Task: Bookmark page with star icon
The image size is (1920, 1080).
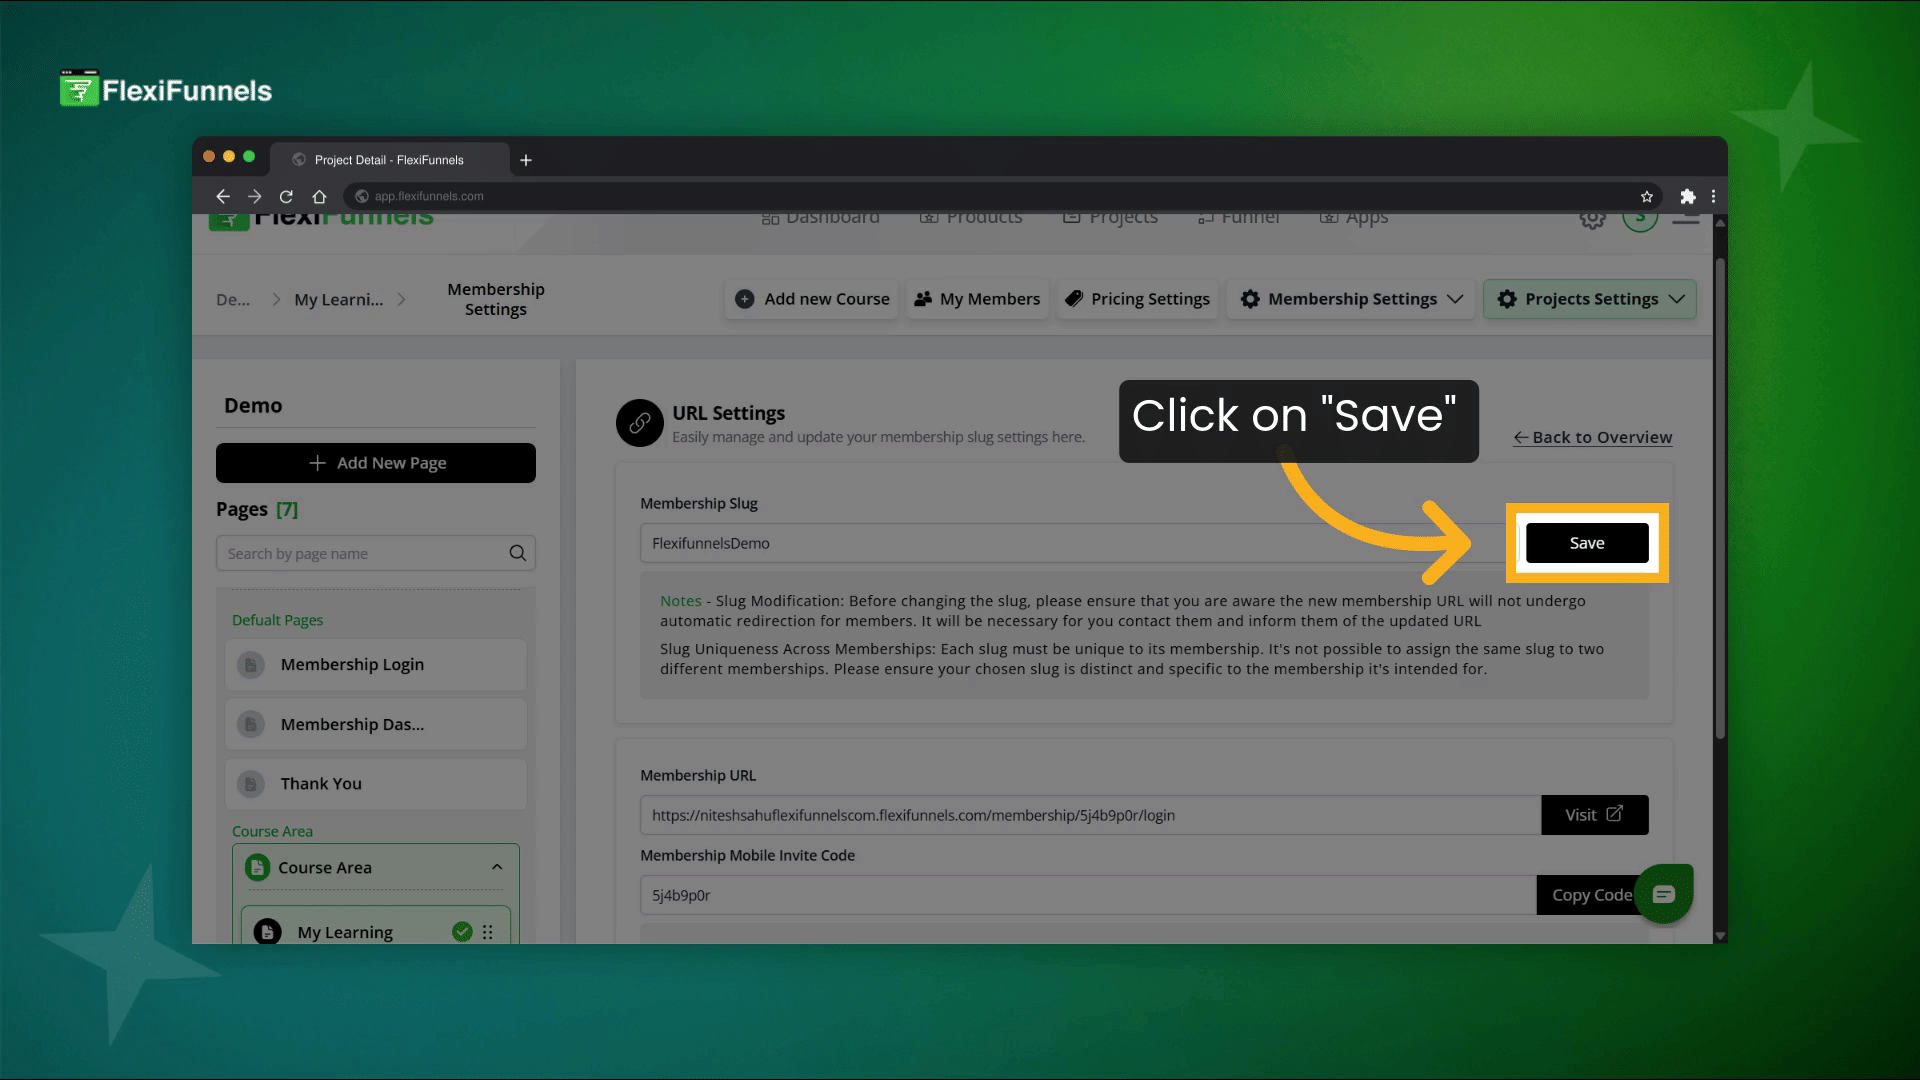Action: coord(1646,197)
